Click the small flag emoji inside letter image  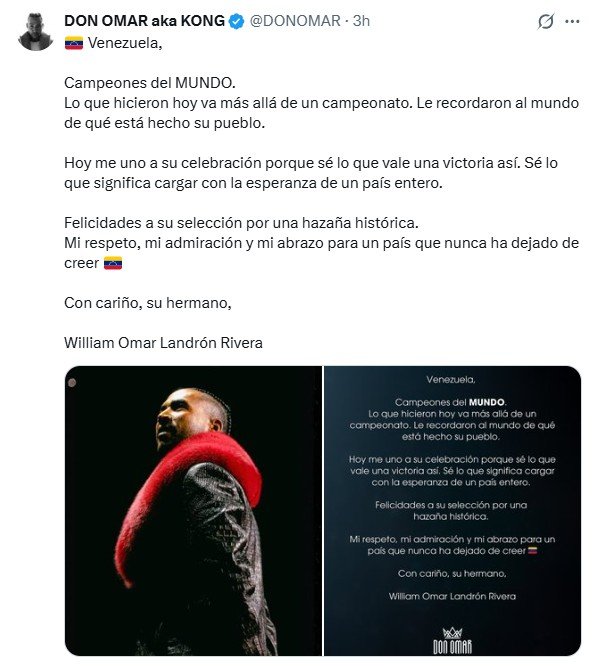coord(532,551)
